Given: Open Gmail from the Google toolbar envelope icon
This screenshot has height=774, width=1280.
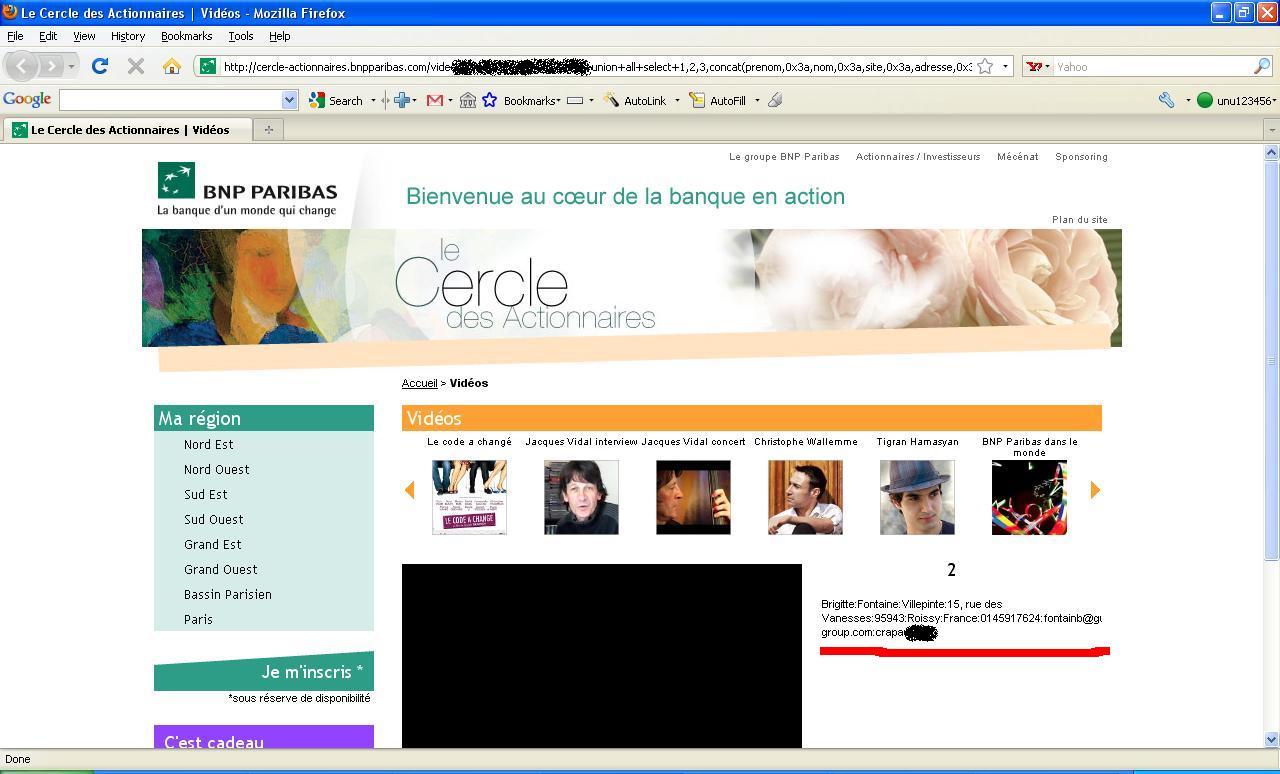Looking at the screenshot, I should click(434, 100).
